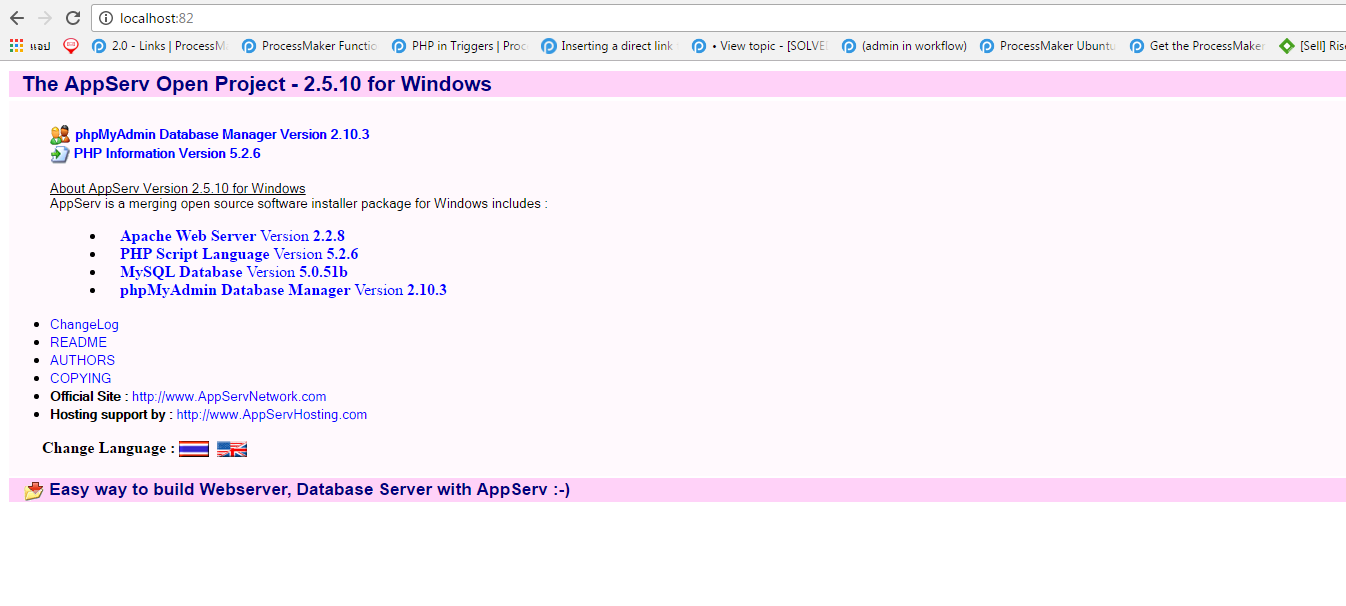1346x606 pixels.
Task: Open the 'Get the ProcessMaker' bookmark
Action: coord(1198,46)
